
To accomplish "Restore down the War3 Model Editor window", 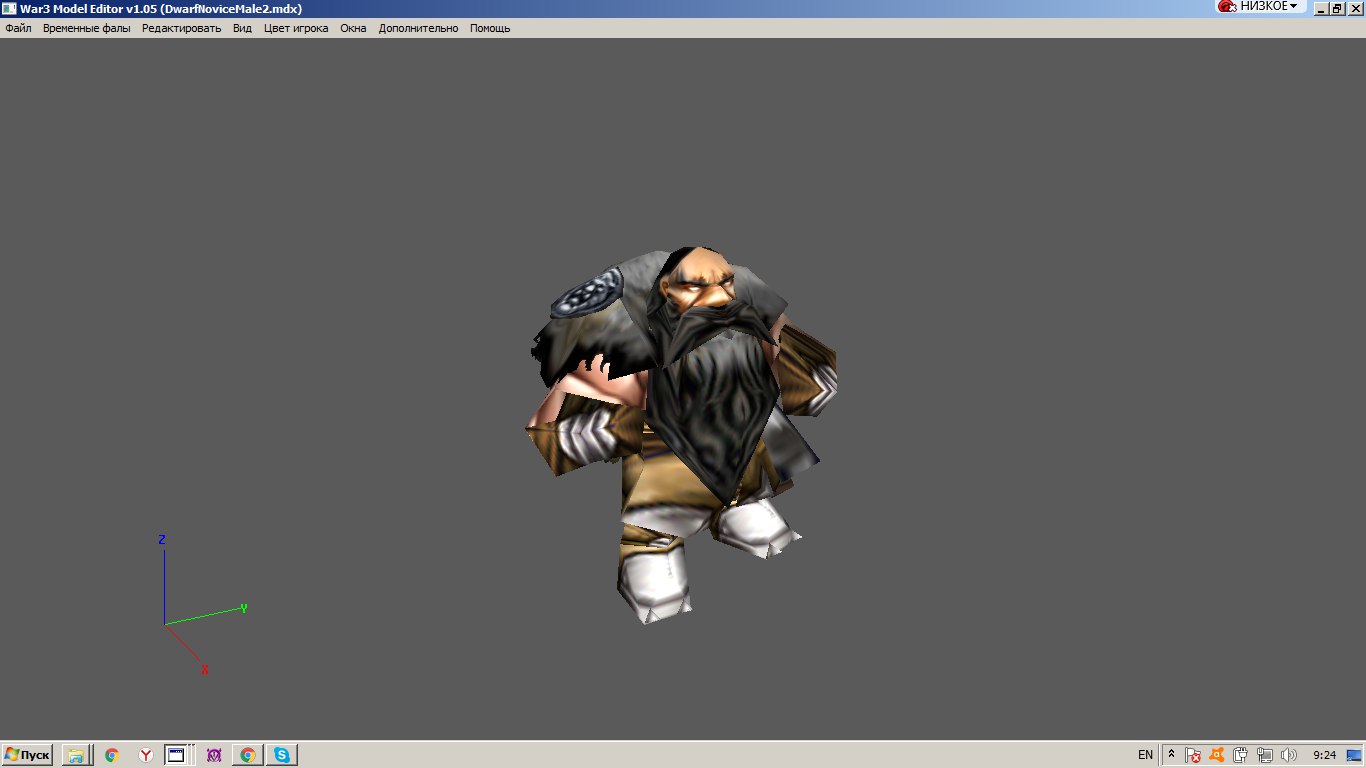I will click(x=1337, y=8).
